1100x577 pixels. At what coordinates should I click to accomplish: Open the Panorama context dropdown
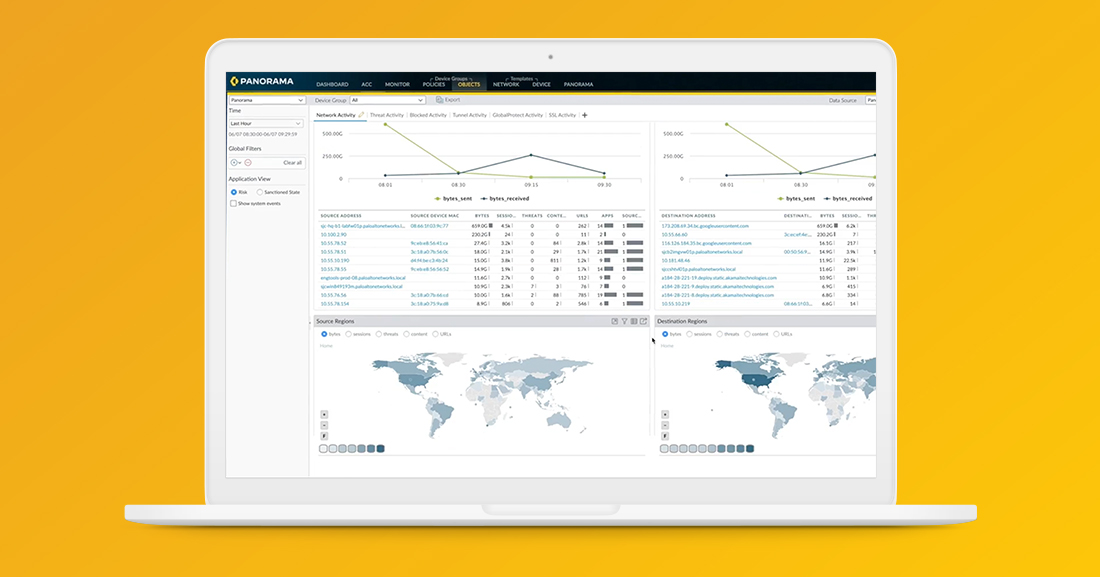pyautogui.click(x=267, y=100)
